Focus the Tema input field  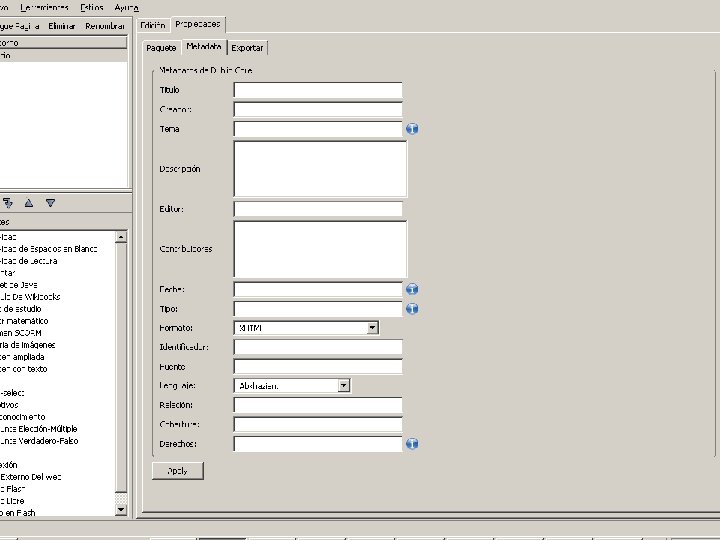318,129
